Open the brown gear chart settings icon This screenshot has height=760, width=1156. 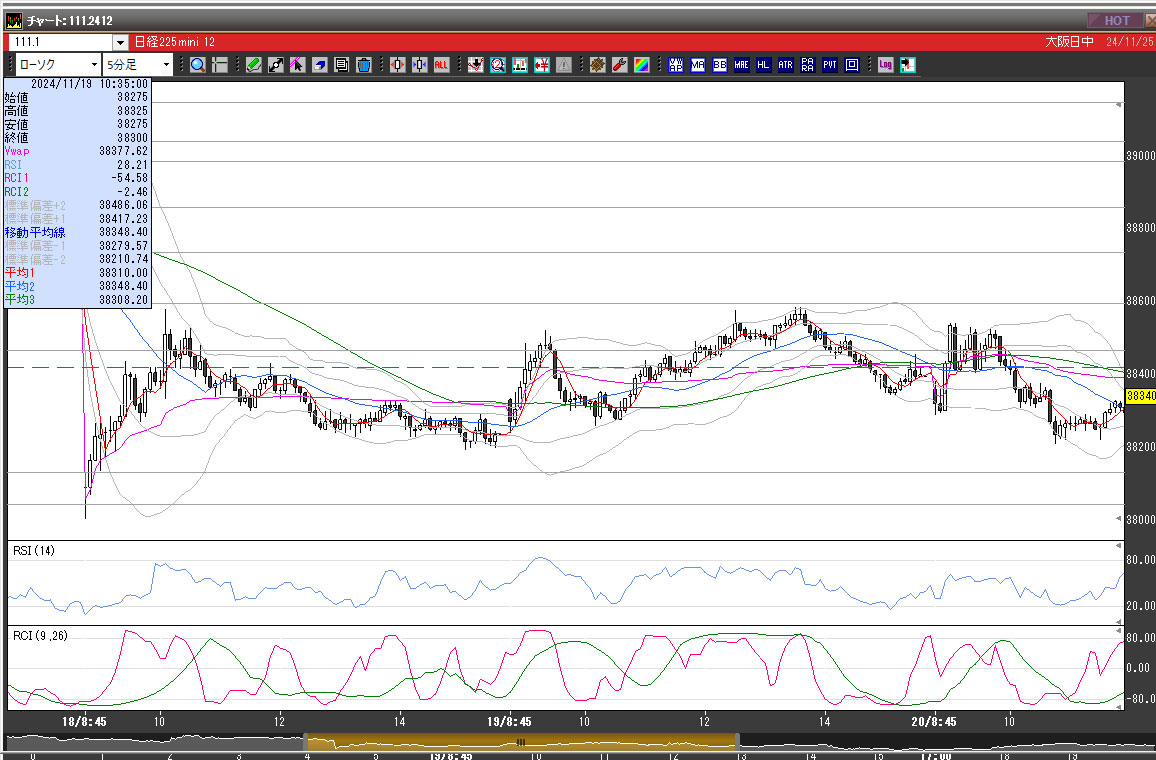(x=597, y=65)
